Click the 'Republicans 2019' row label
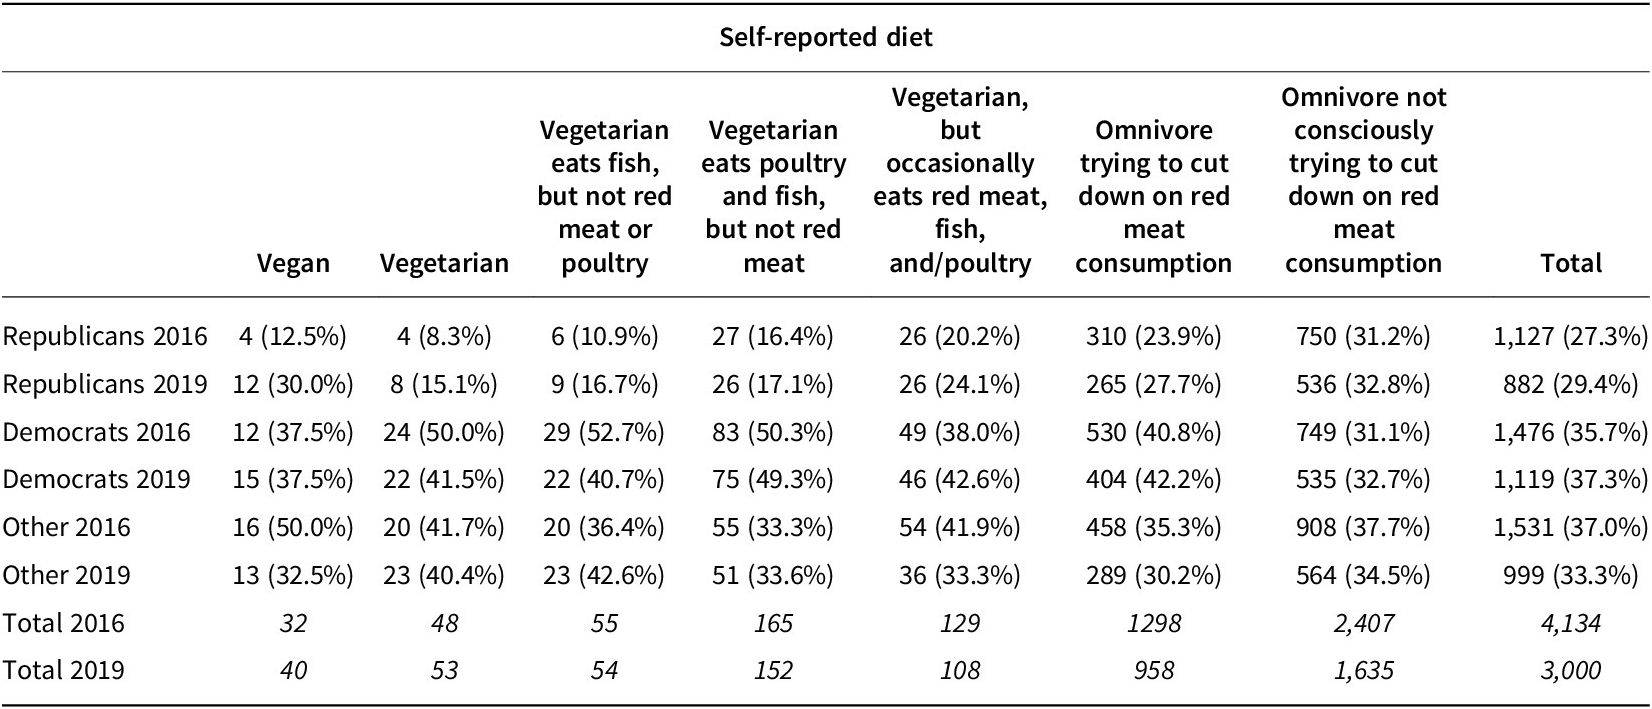 [105, 384]
